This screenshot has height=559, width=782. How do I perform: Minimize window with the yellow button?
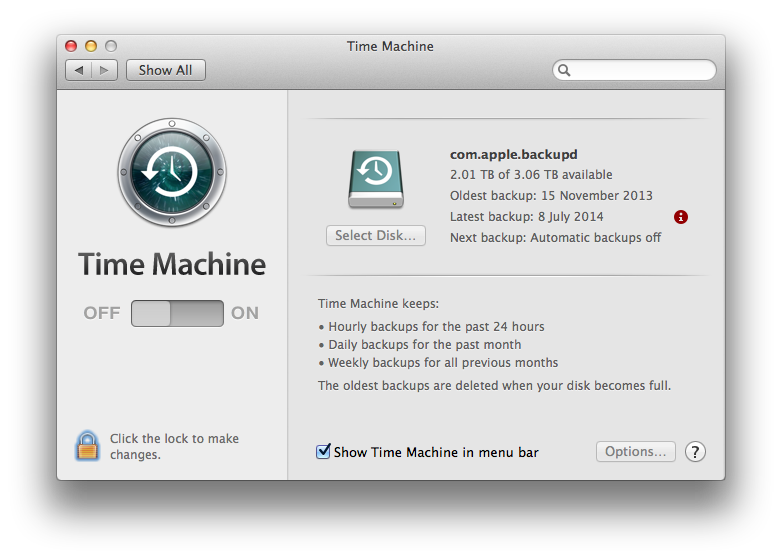coord(91,46)
